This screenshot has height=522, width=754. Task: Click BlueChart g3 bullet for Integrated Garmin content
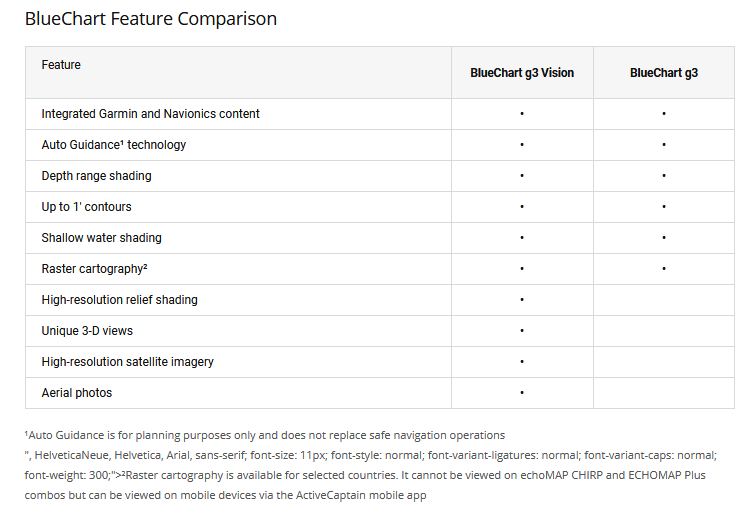coord(664,114)
